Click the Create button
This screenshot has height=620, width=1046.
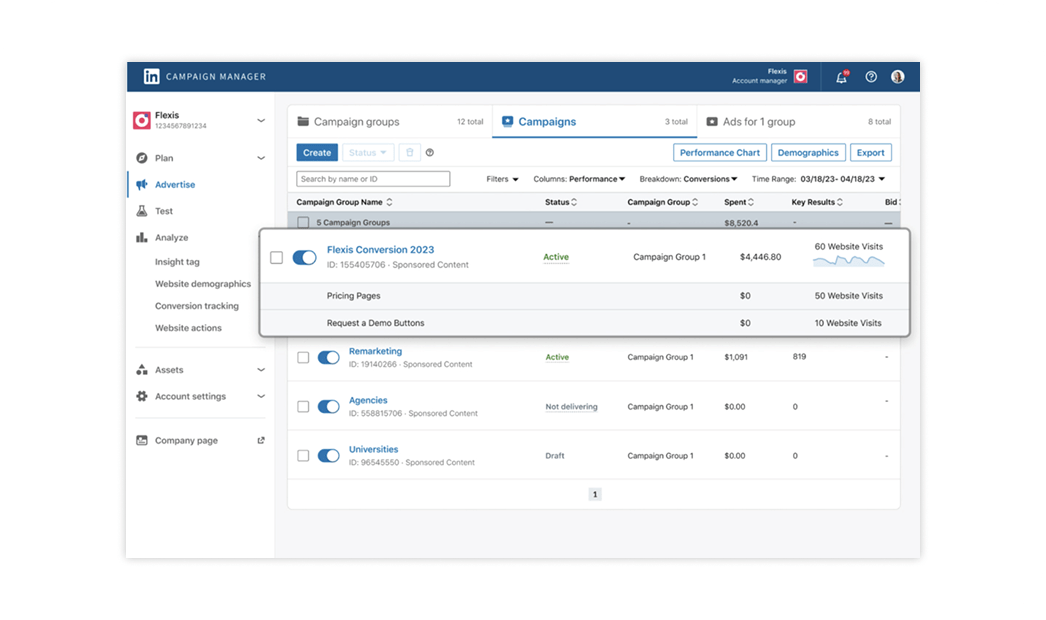pyautogui.click(x=317, y=153)
